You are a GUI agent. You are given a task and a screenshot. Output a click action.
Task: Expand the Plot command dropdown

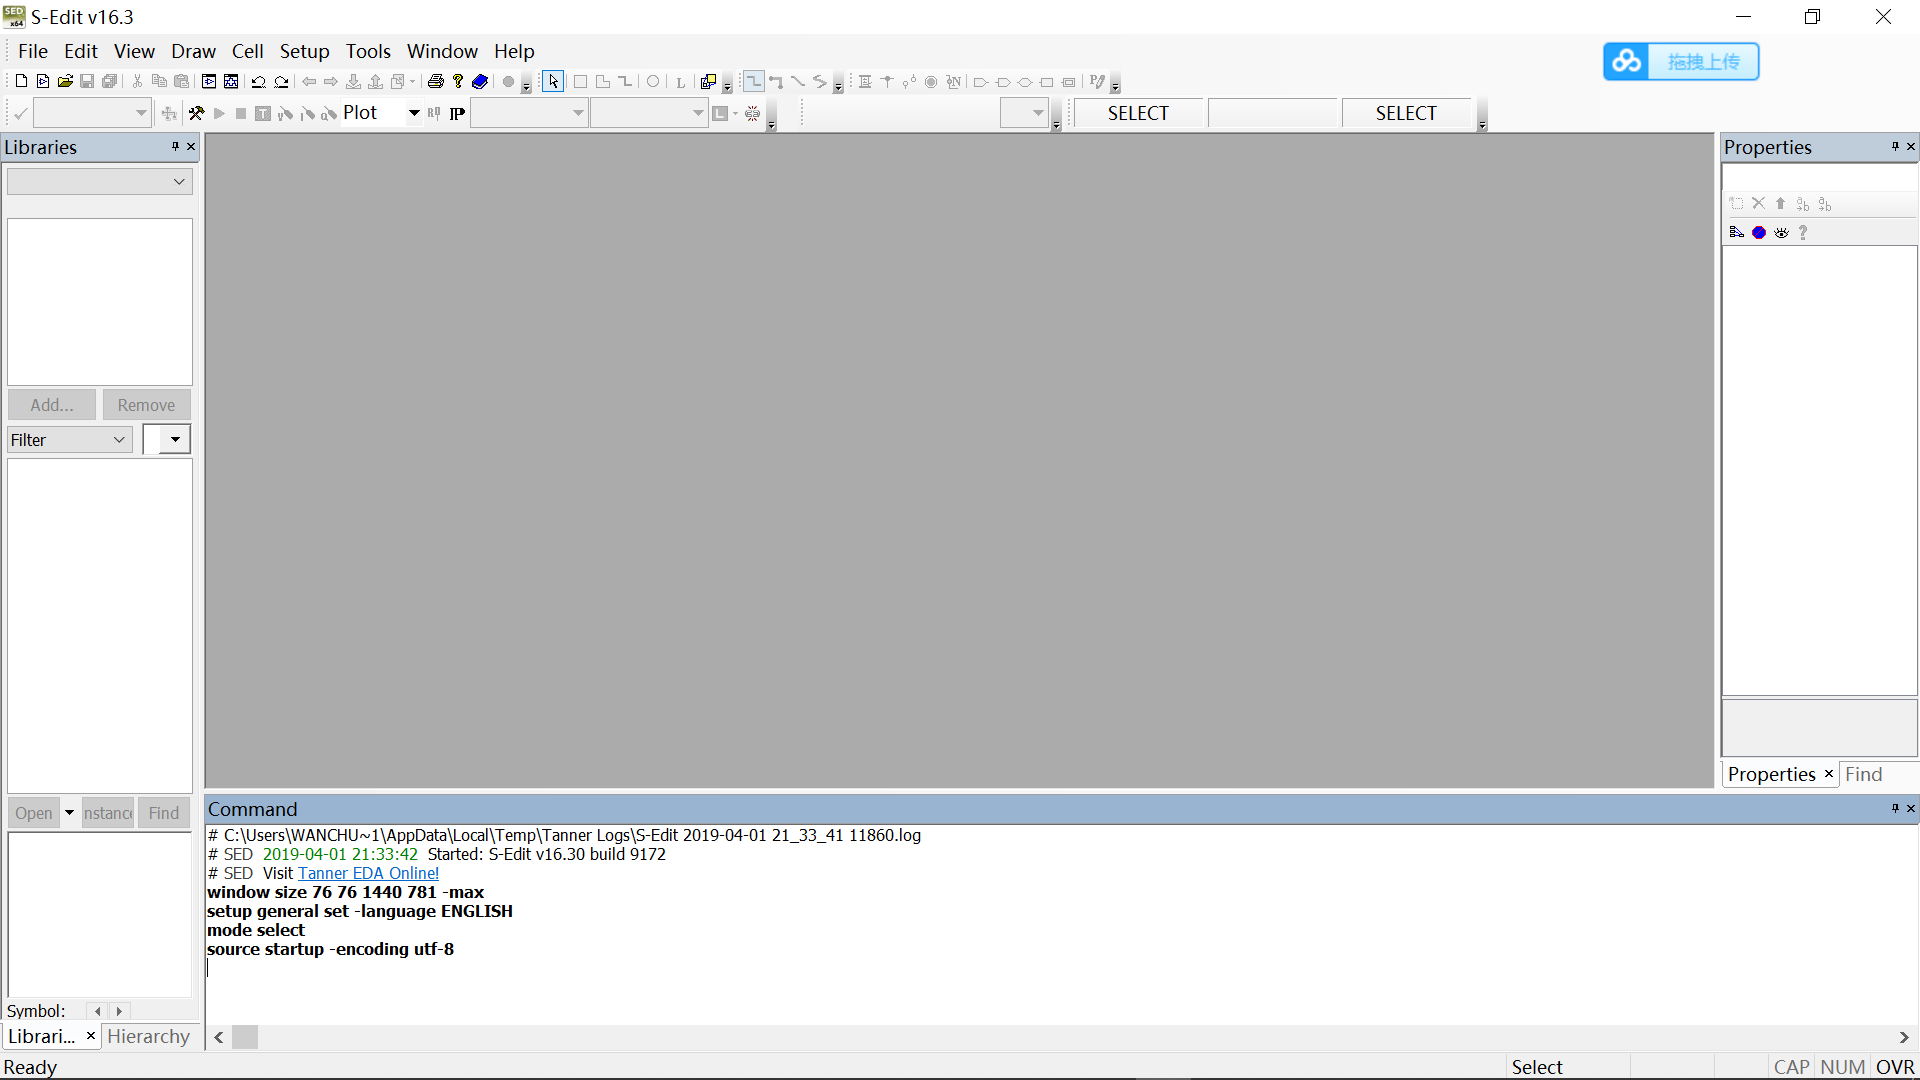(x=413, y=113)
